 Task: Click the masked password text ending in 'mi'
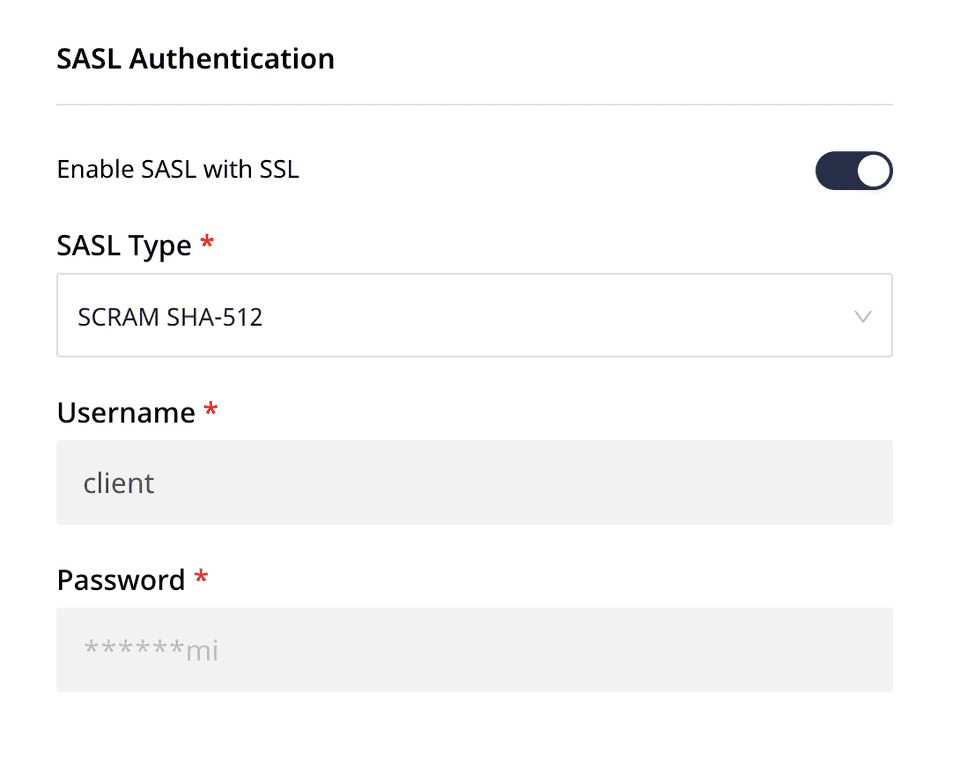(x=151, y=651)
